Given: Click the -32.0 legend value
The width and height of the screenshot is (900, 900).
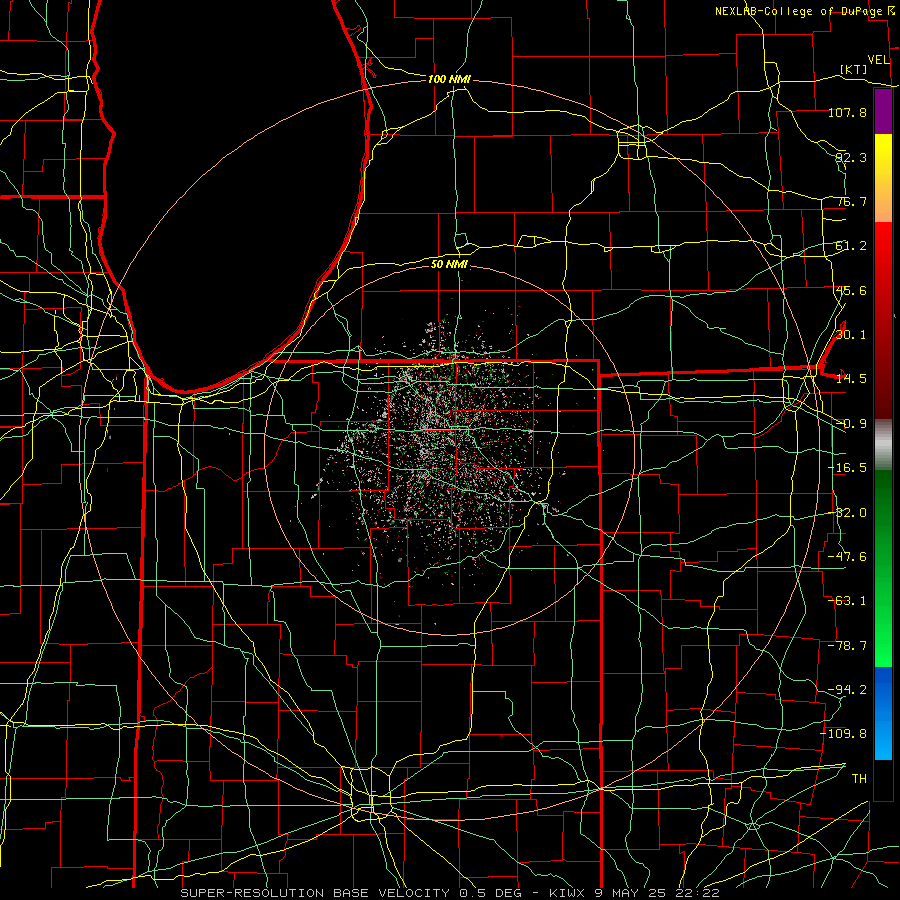Looking at the screenshot, I should [847, 513].
